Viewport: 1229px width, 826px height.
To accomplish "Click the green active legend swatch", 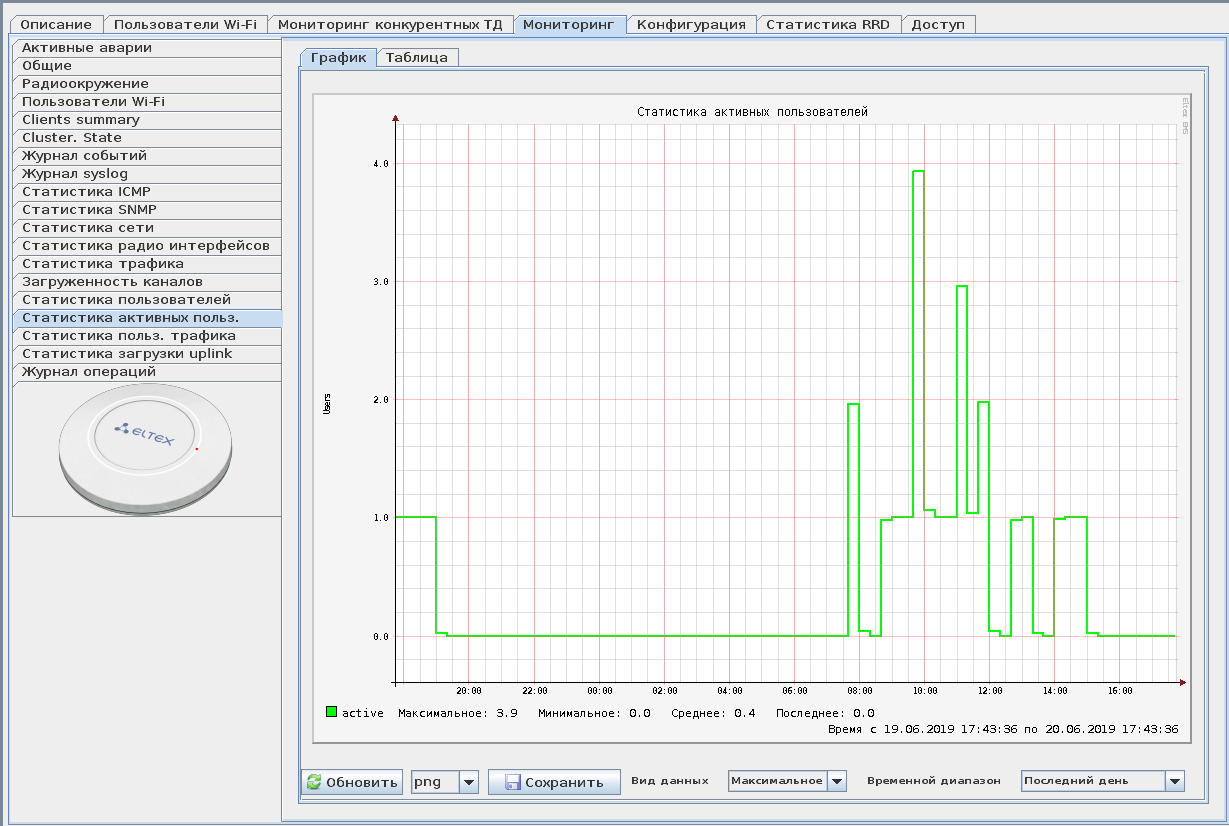I will pyautogui.click(x=331, y=712).
